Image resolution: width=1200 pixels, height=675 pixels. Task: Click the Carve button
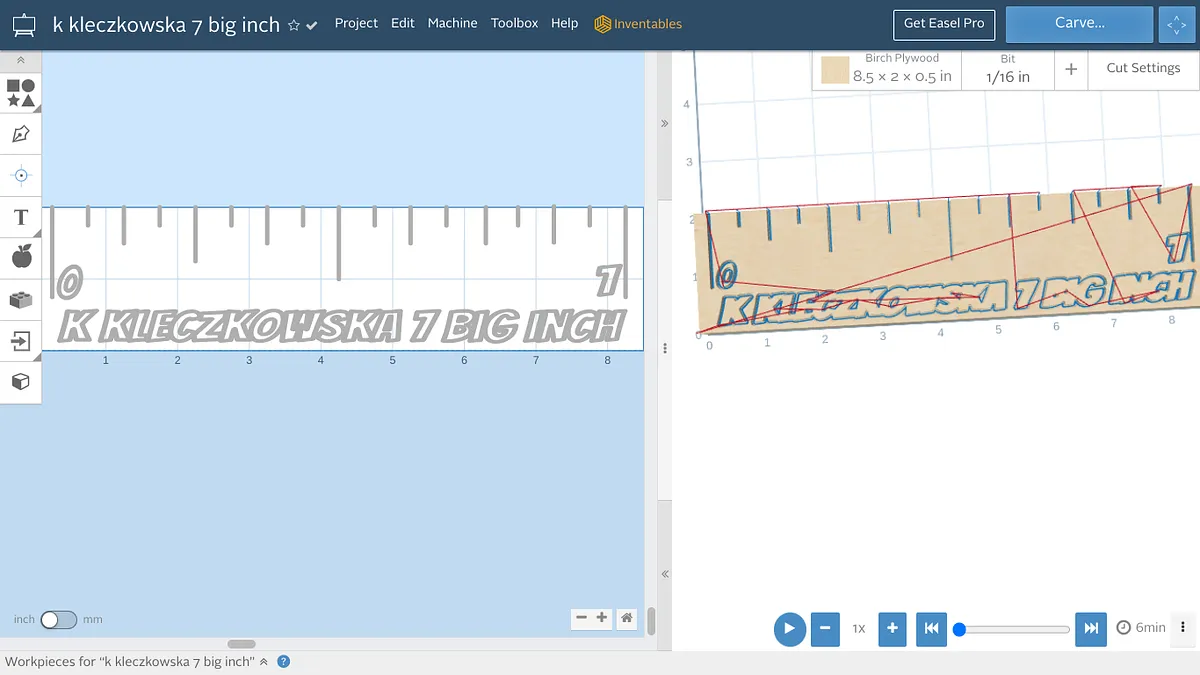(x=1079, y=23)
